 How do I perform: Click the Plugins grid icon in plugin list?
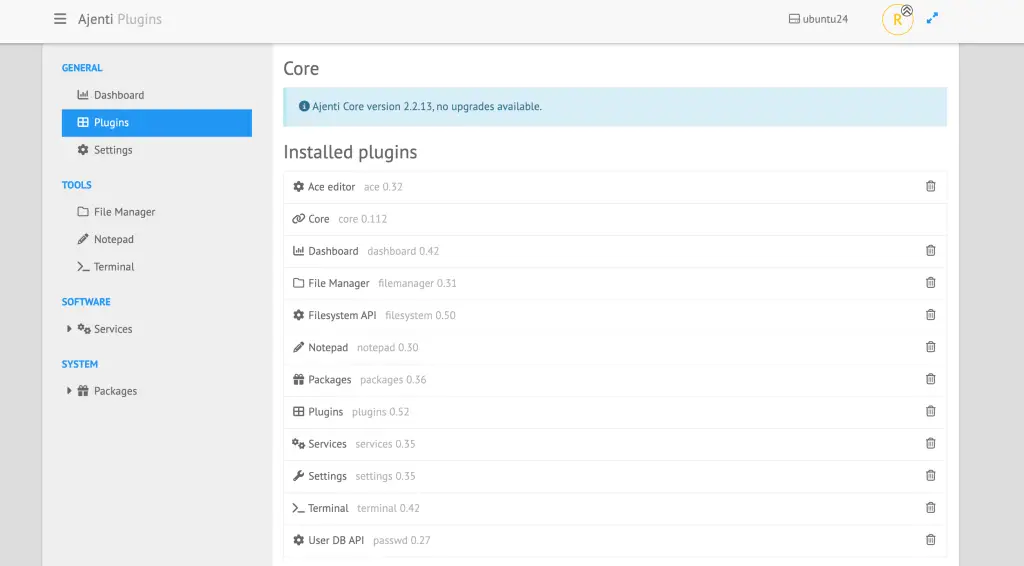298,411
